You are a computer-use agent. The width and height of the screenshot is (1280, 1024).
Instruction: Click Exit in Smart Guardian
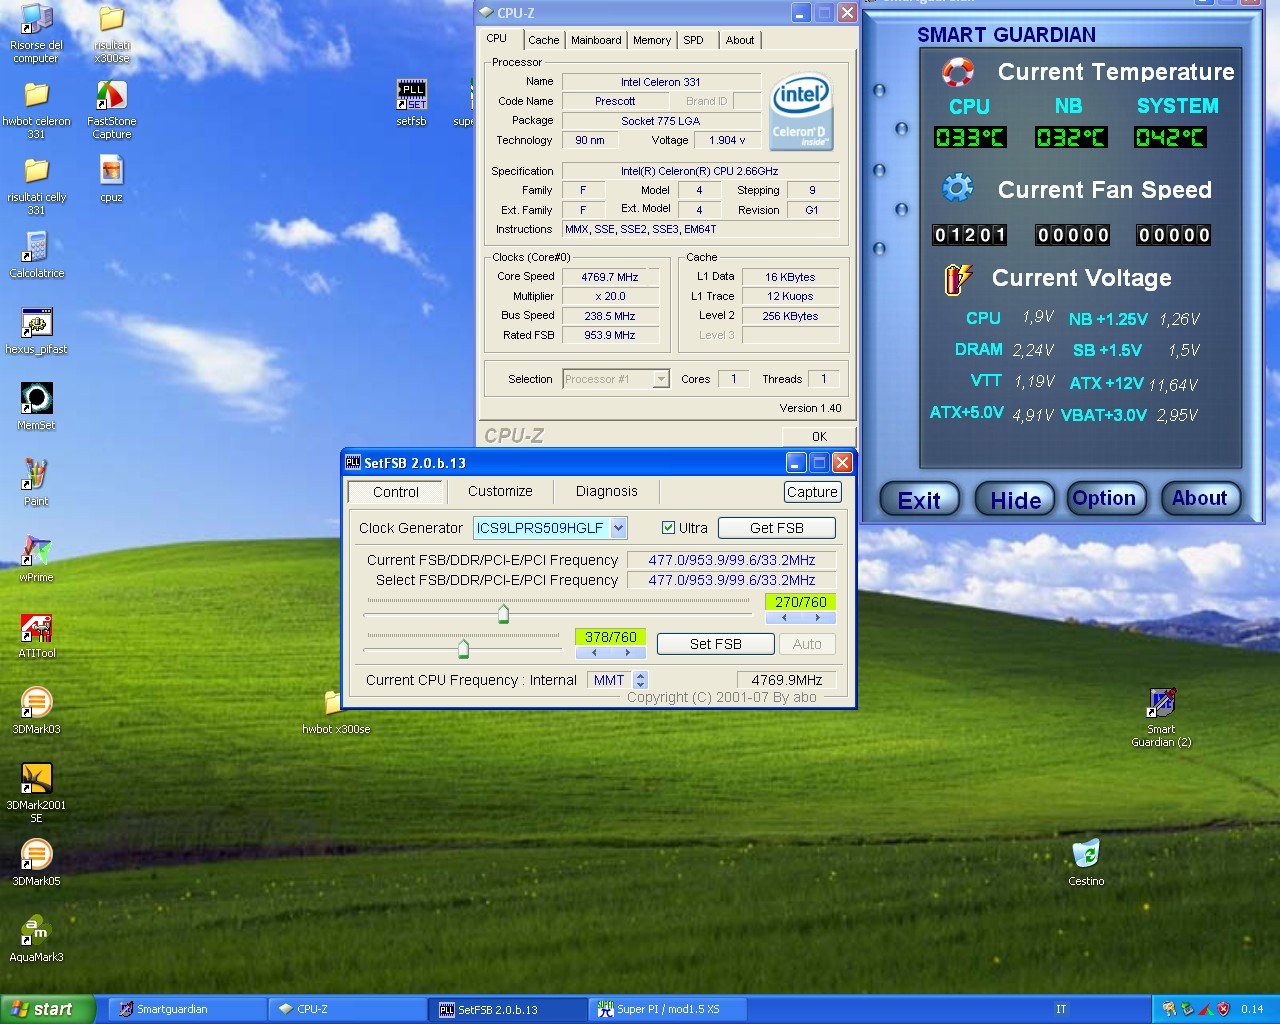(x=919, y=499)
